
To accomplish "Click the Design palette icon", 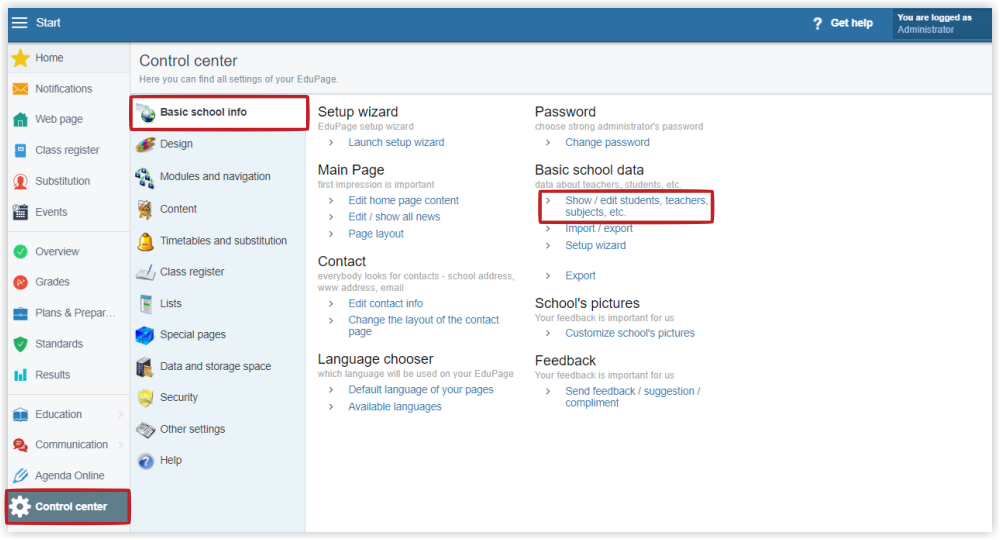I will pos(145,145).
